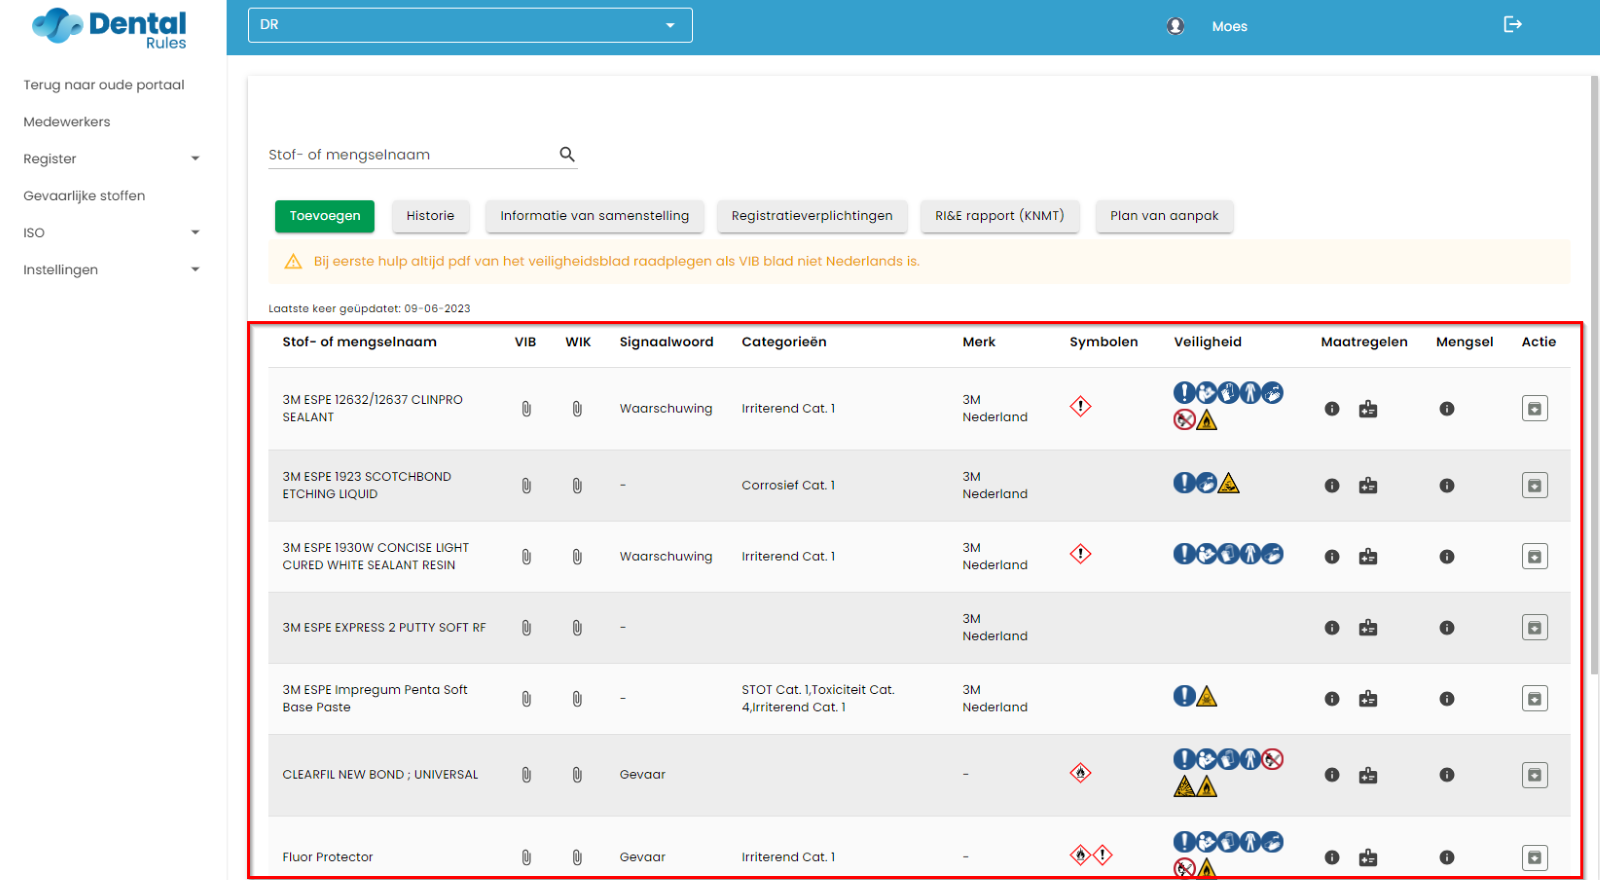This screenshot has width=1600, height=880.
Task: Open Informatie van samenstelling
Action: click(595, 216)
